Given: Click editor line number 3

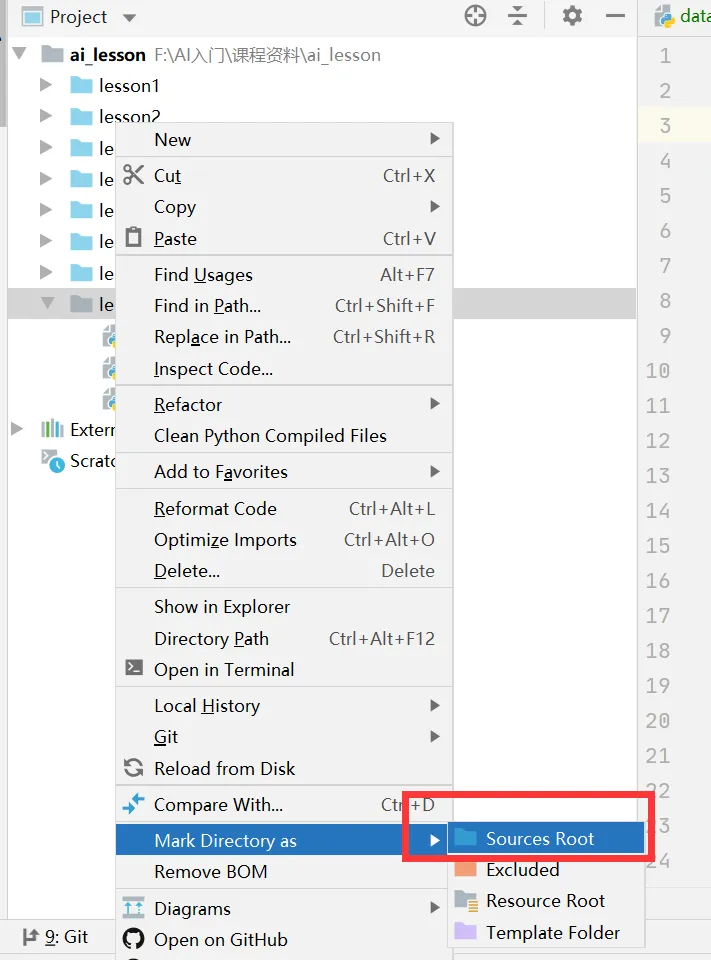Looking at the screenshot, I should pyautogui.click(x=665, y=126).
